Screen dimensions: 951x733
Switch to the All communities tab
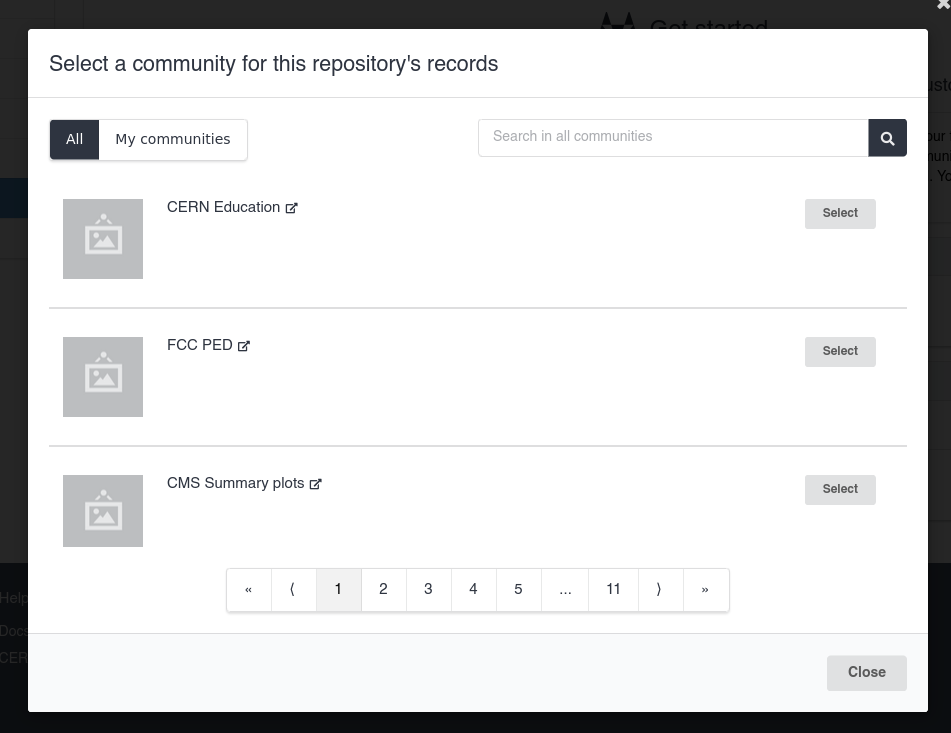[75, 140]
